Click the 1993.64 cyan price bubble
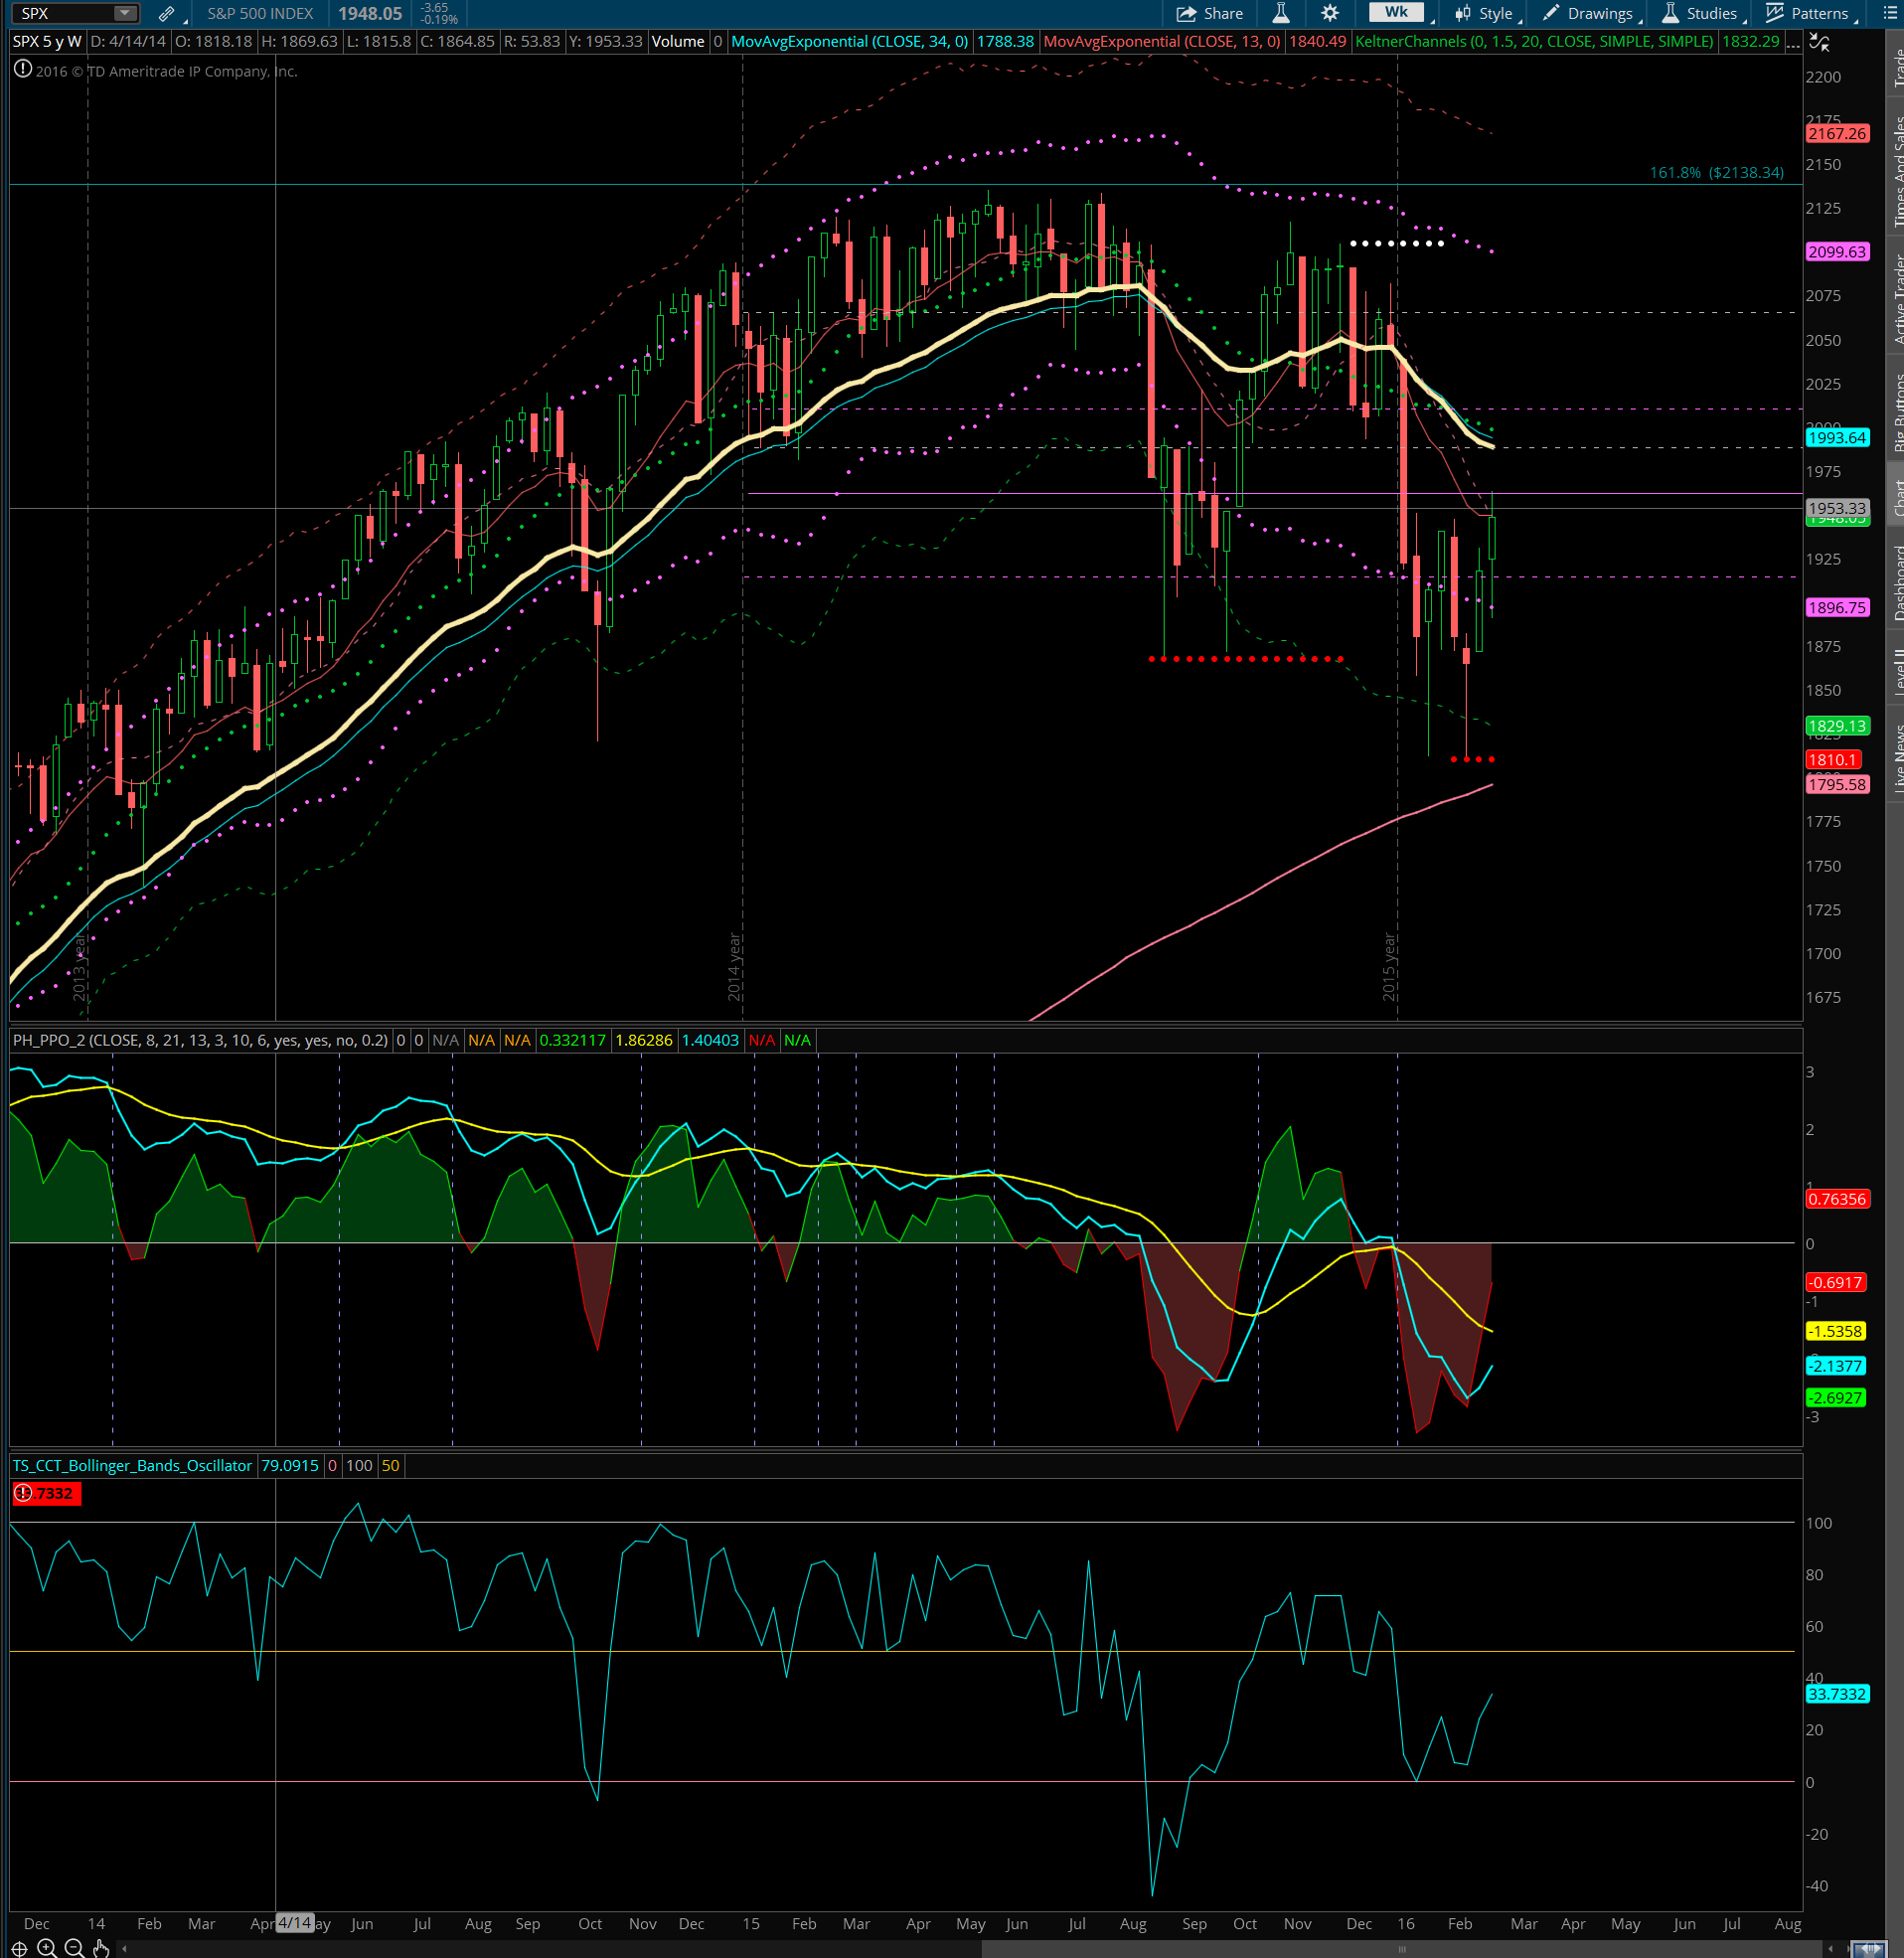Screen dimensions: 1904x1958 tap(1837, 437)
